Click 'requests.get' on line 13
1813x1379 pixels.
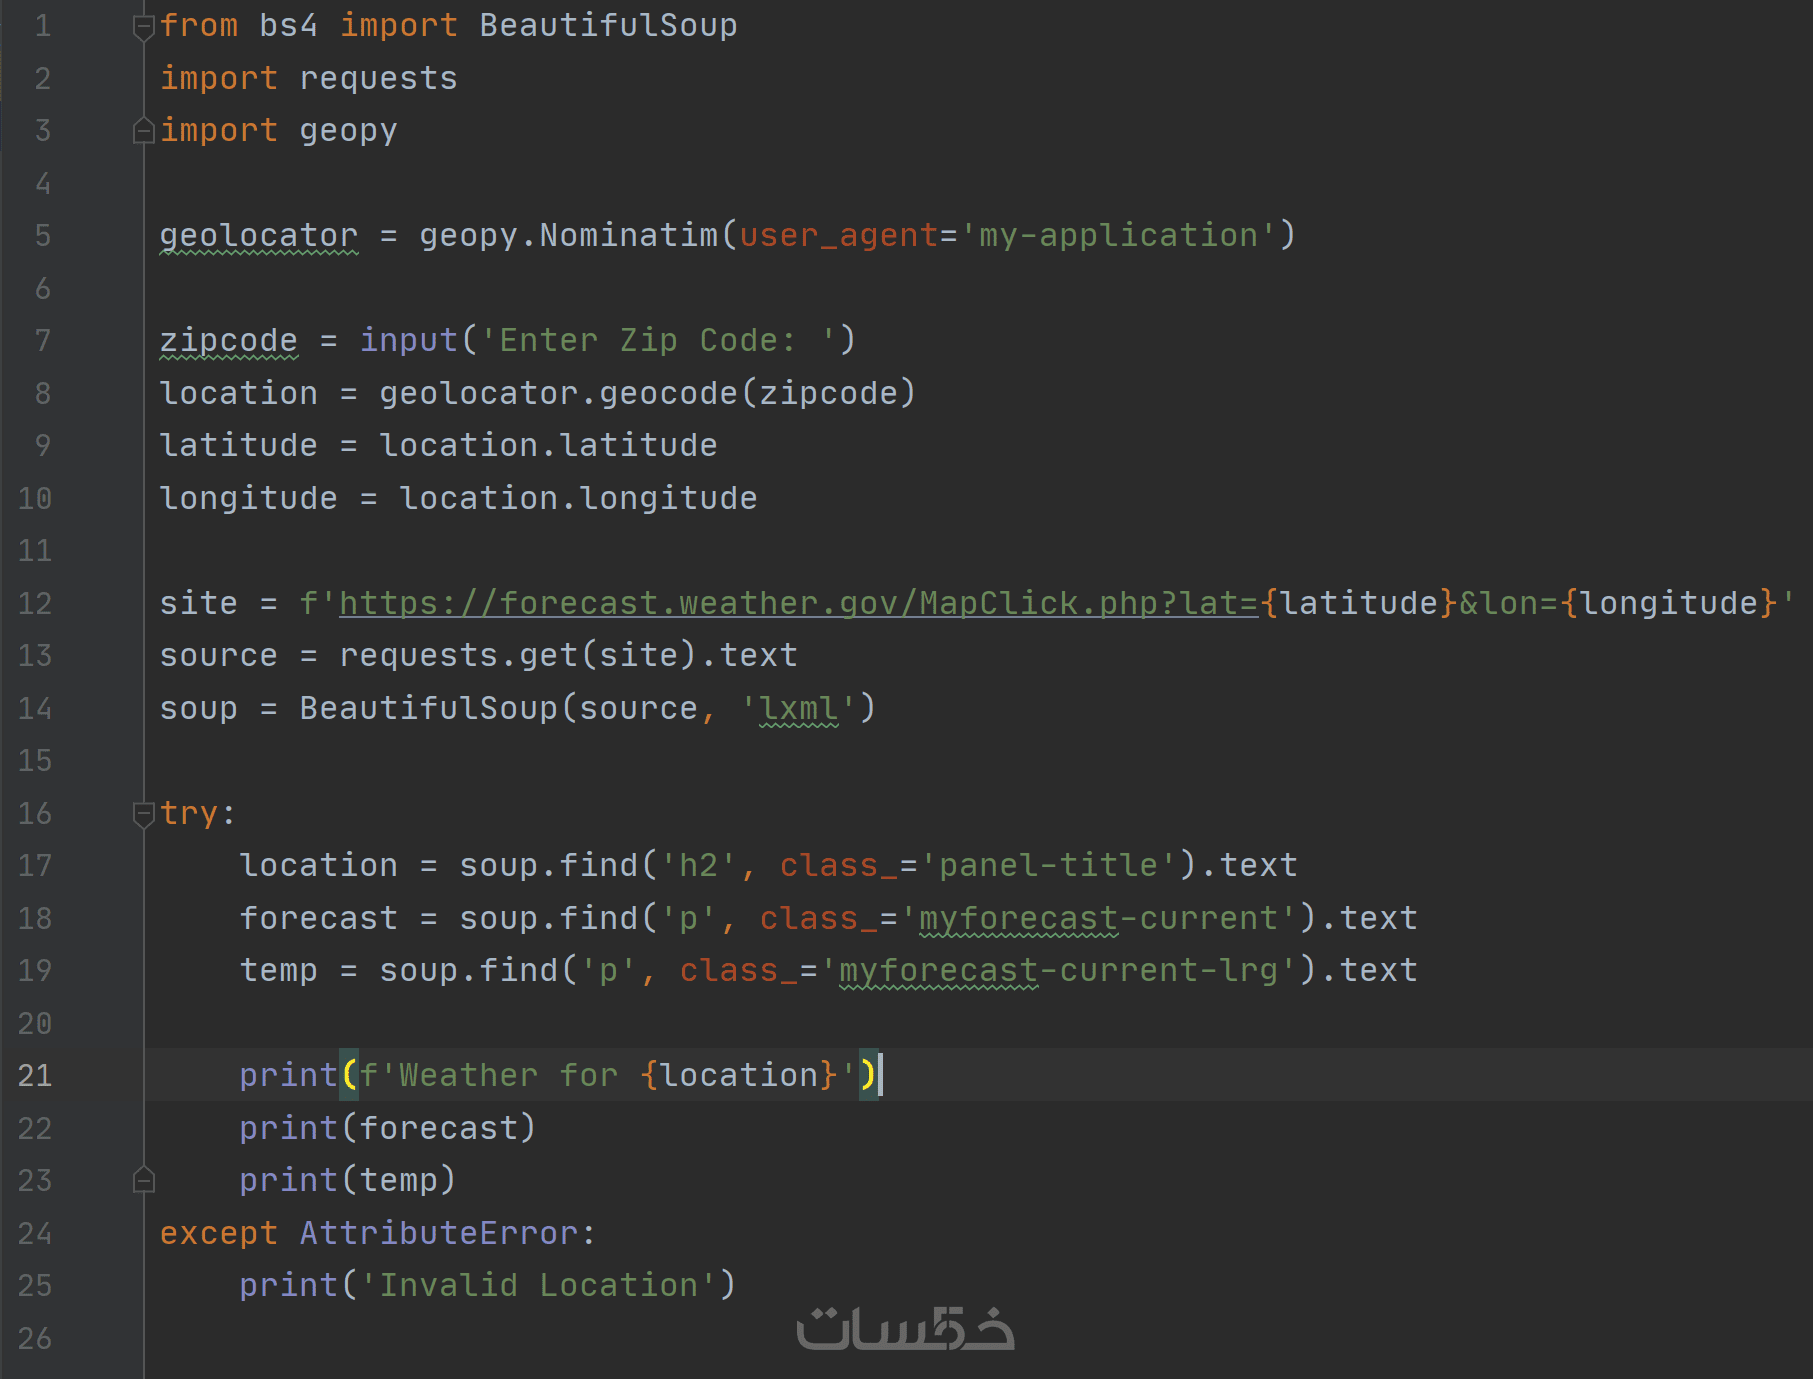click(x=459, y=655)
